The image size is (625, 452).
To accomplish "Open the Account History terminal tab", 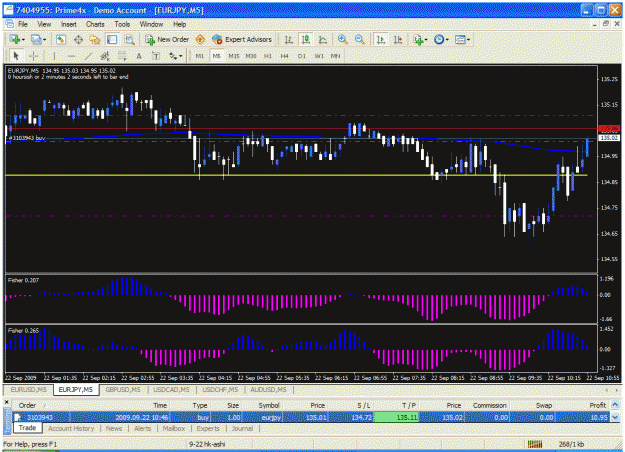I will pos(71,428).
